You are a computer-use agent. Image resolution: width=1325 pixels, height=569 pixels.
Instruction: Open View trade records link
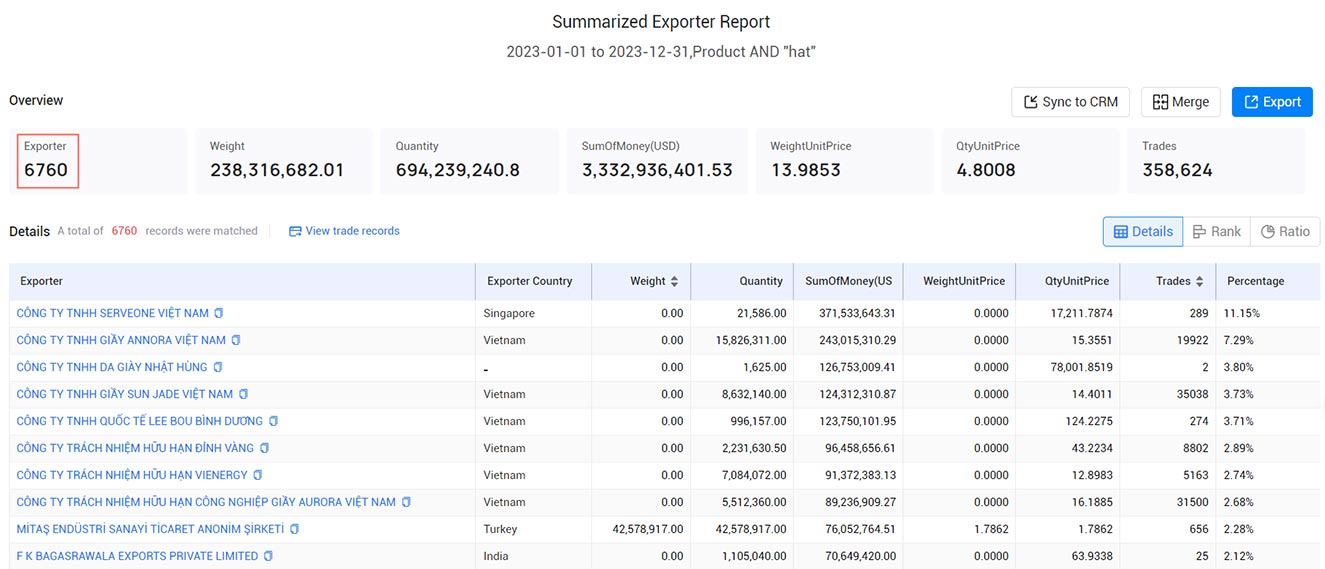tap(344, 231)
